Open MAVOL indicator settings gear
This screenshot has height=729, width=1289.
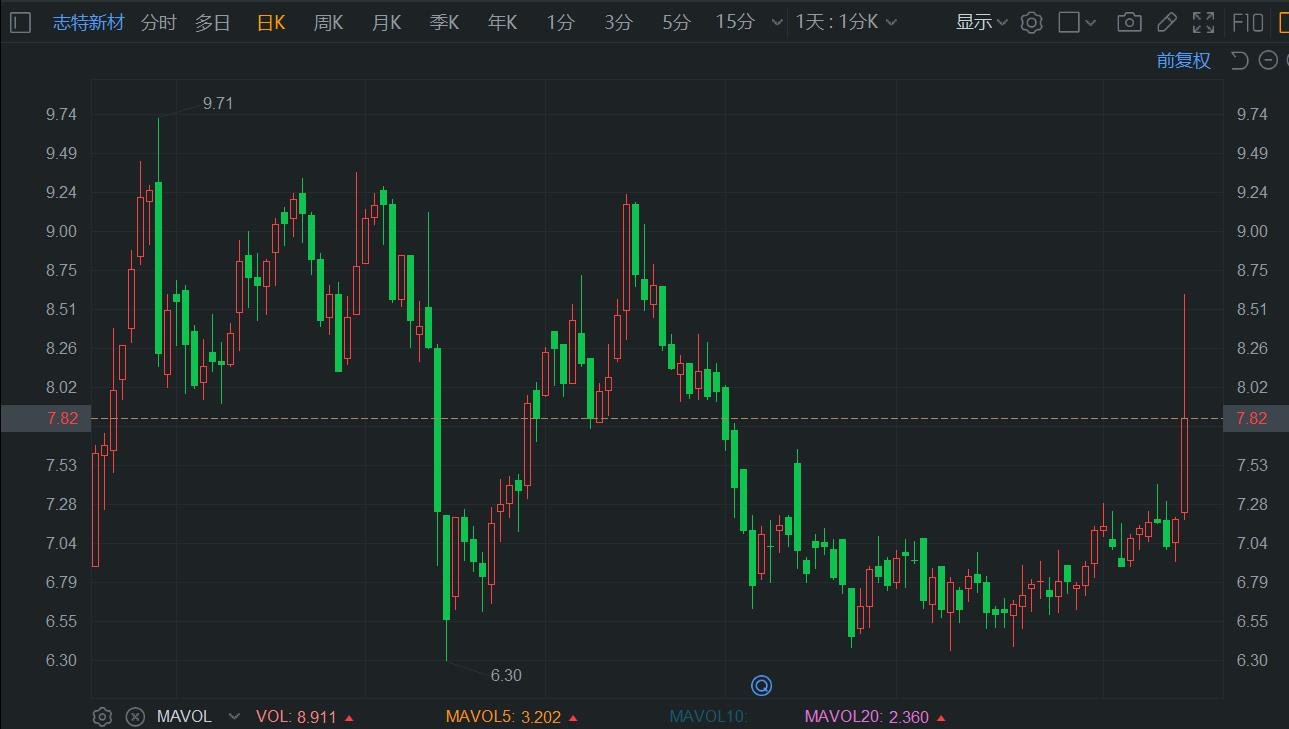point(102,716)
